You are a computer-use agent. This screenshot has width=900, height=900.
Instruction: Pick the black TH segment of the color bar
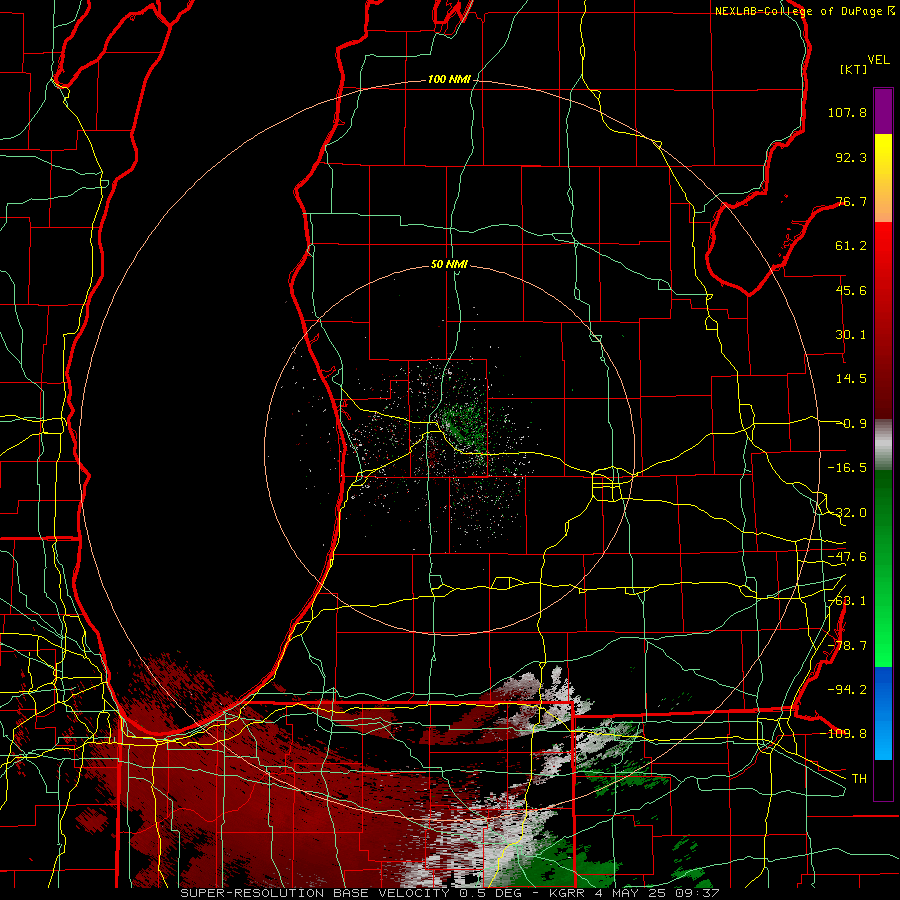pyautogui.click(x=883, y=779)
